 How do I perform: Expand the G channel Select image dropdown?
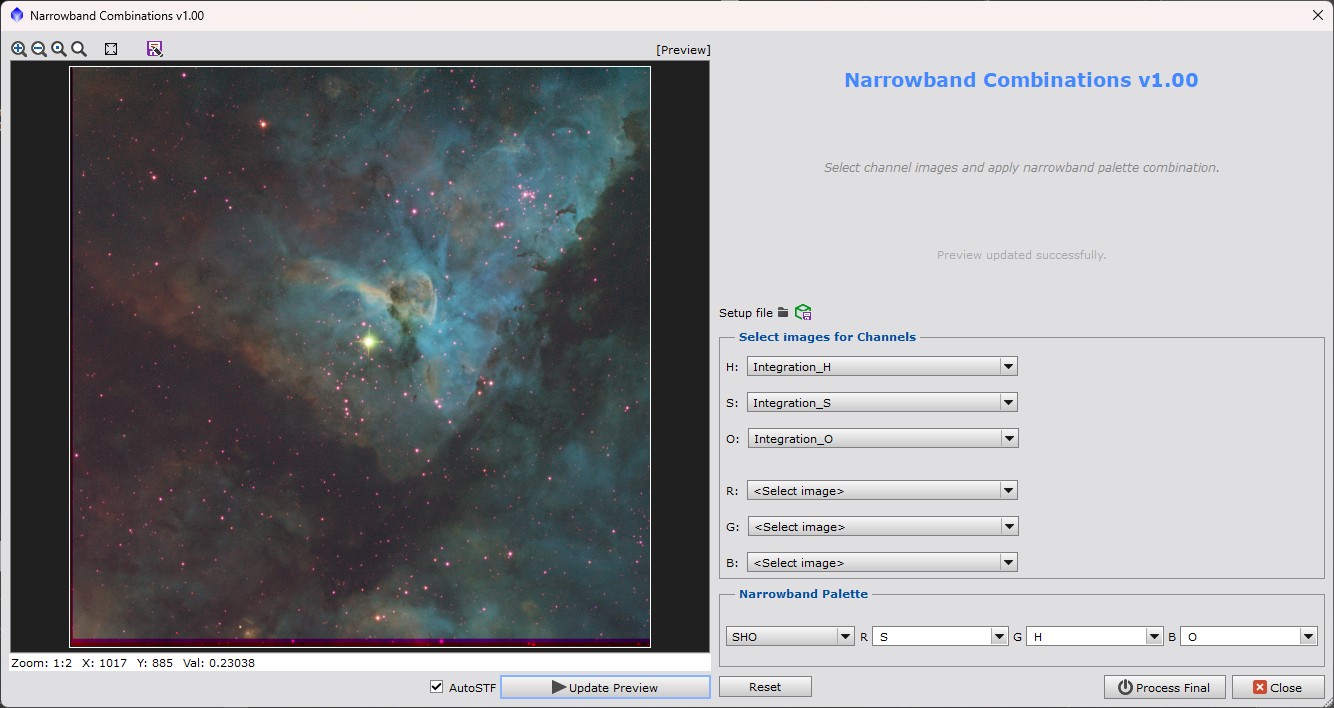[882, 527]
